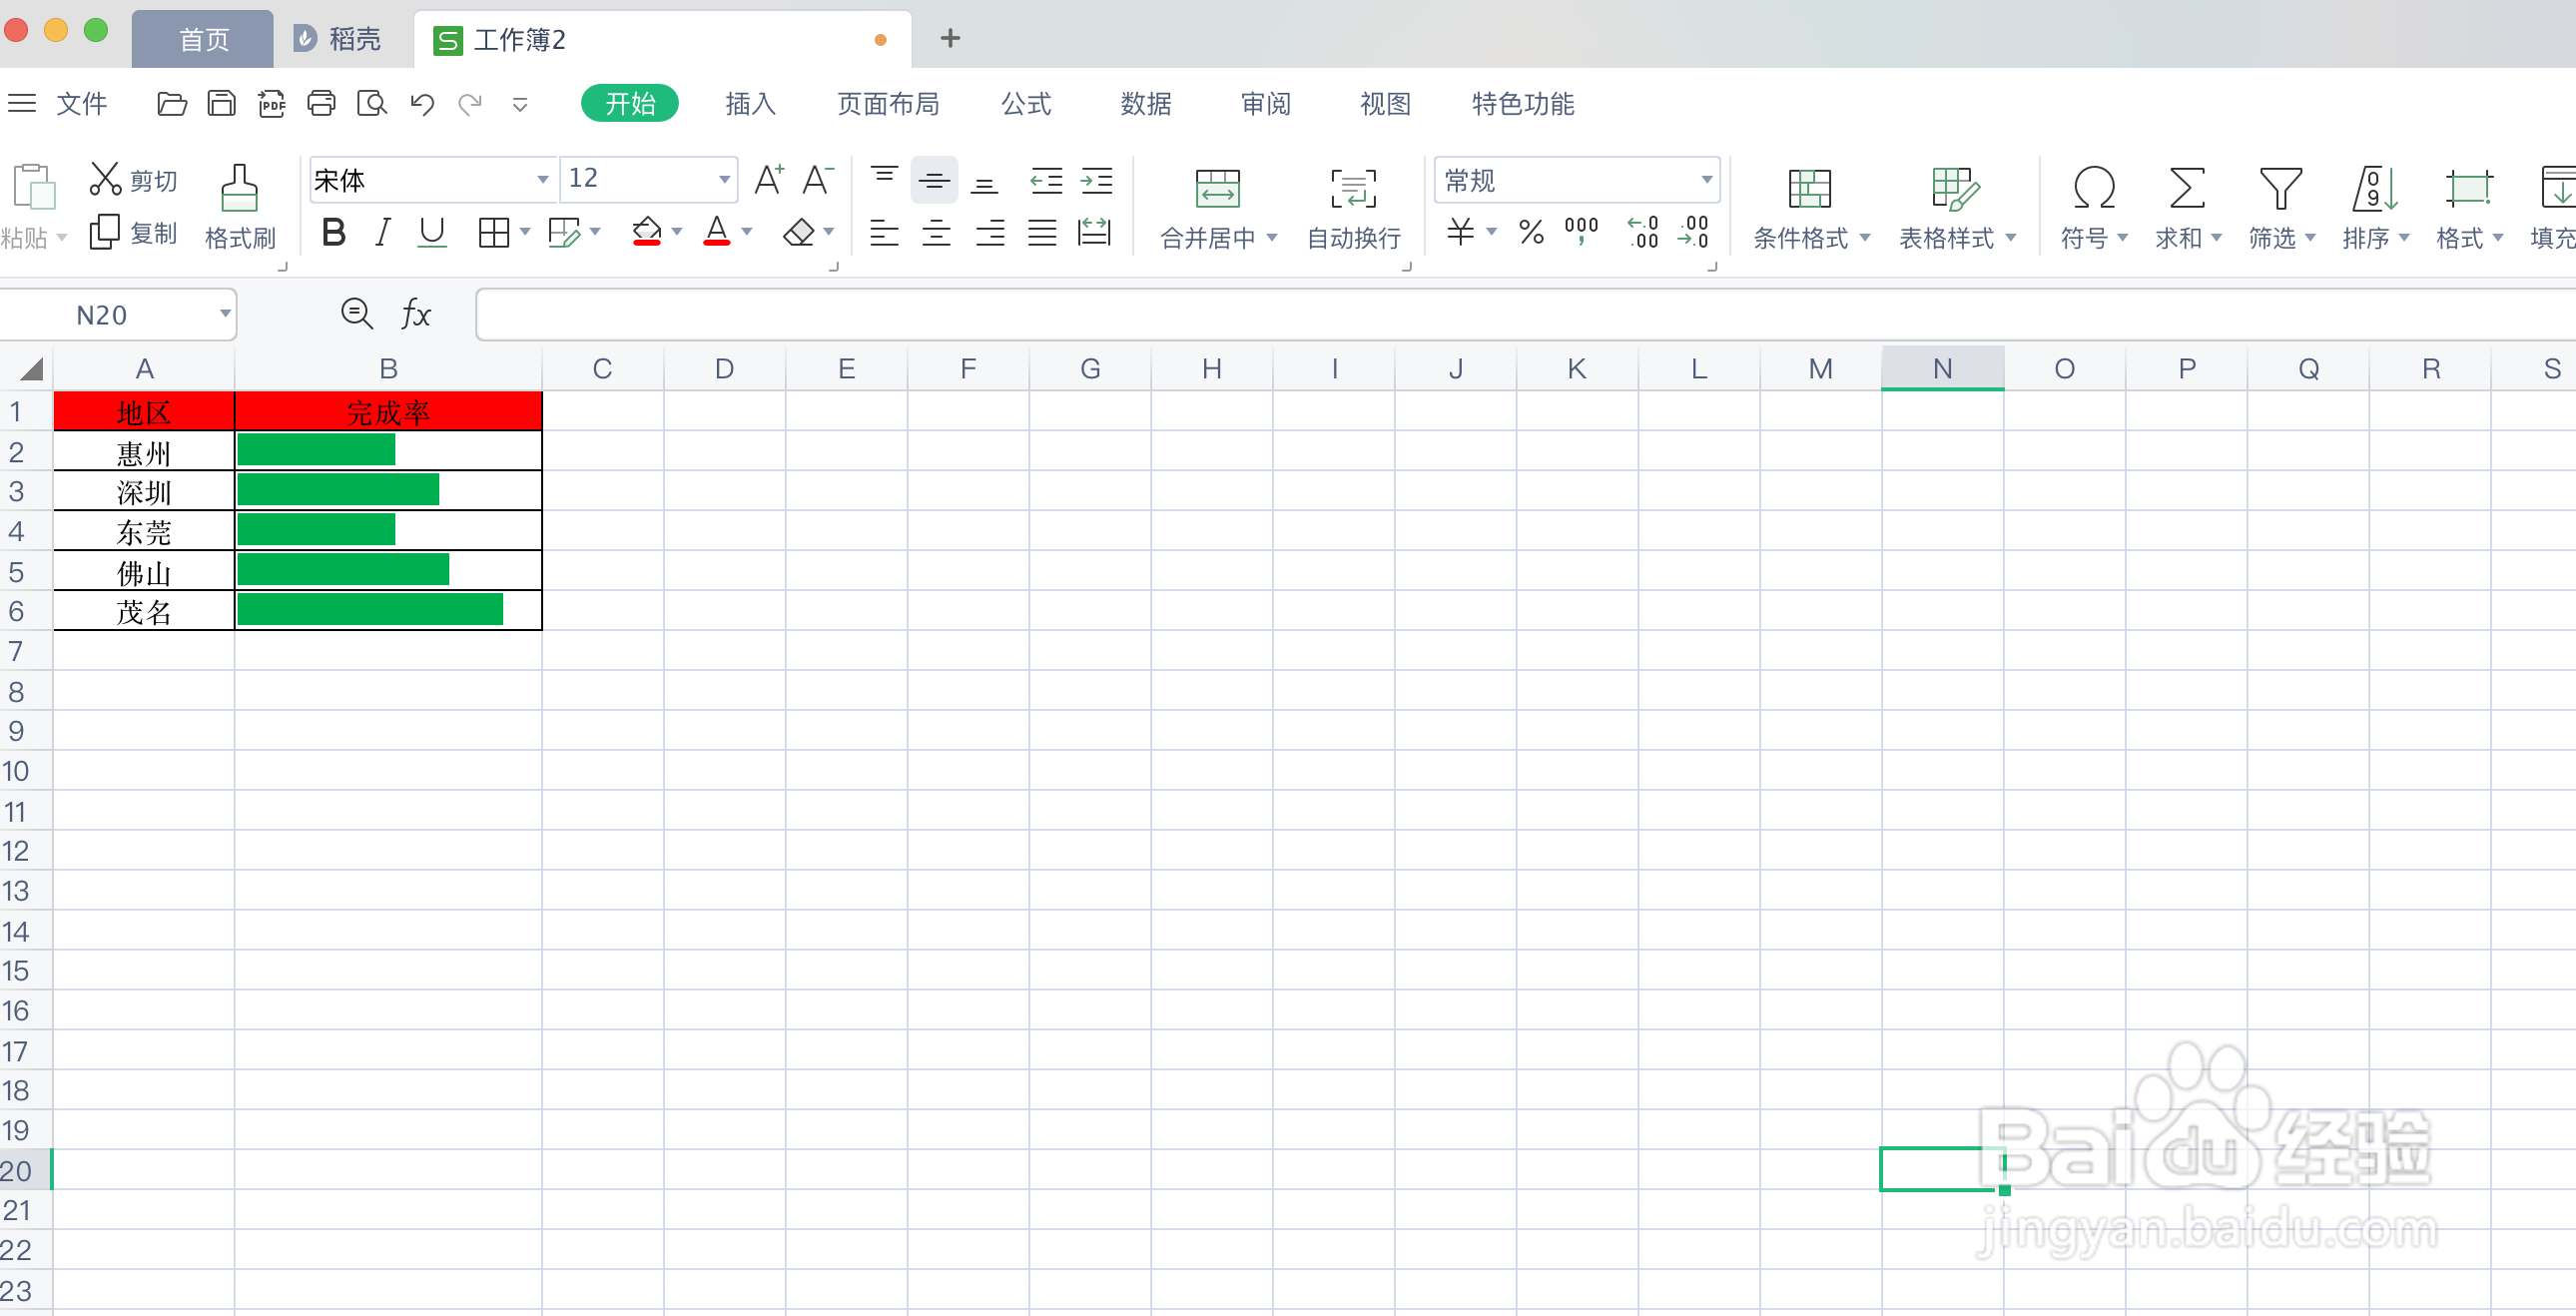Expand the fill color dropdown arrow
Image resolution: width=2576 pixels, height=1316 pixels.
pos(677,233)
